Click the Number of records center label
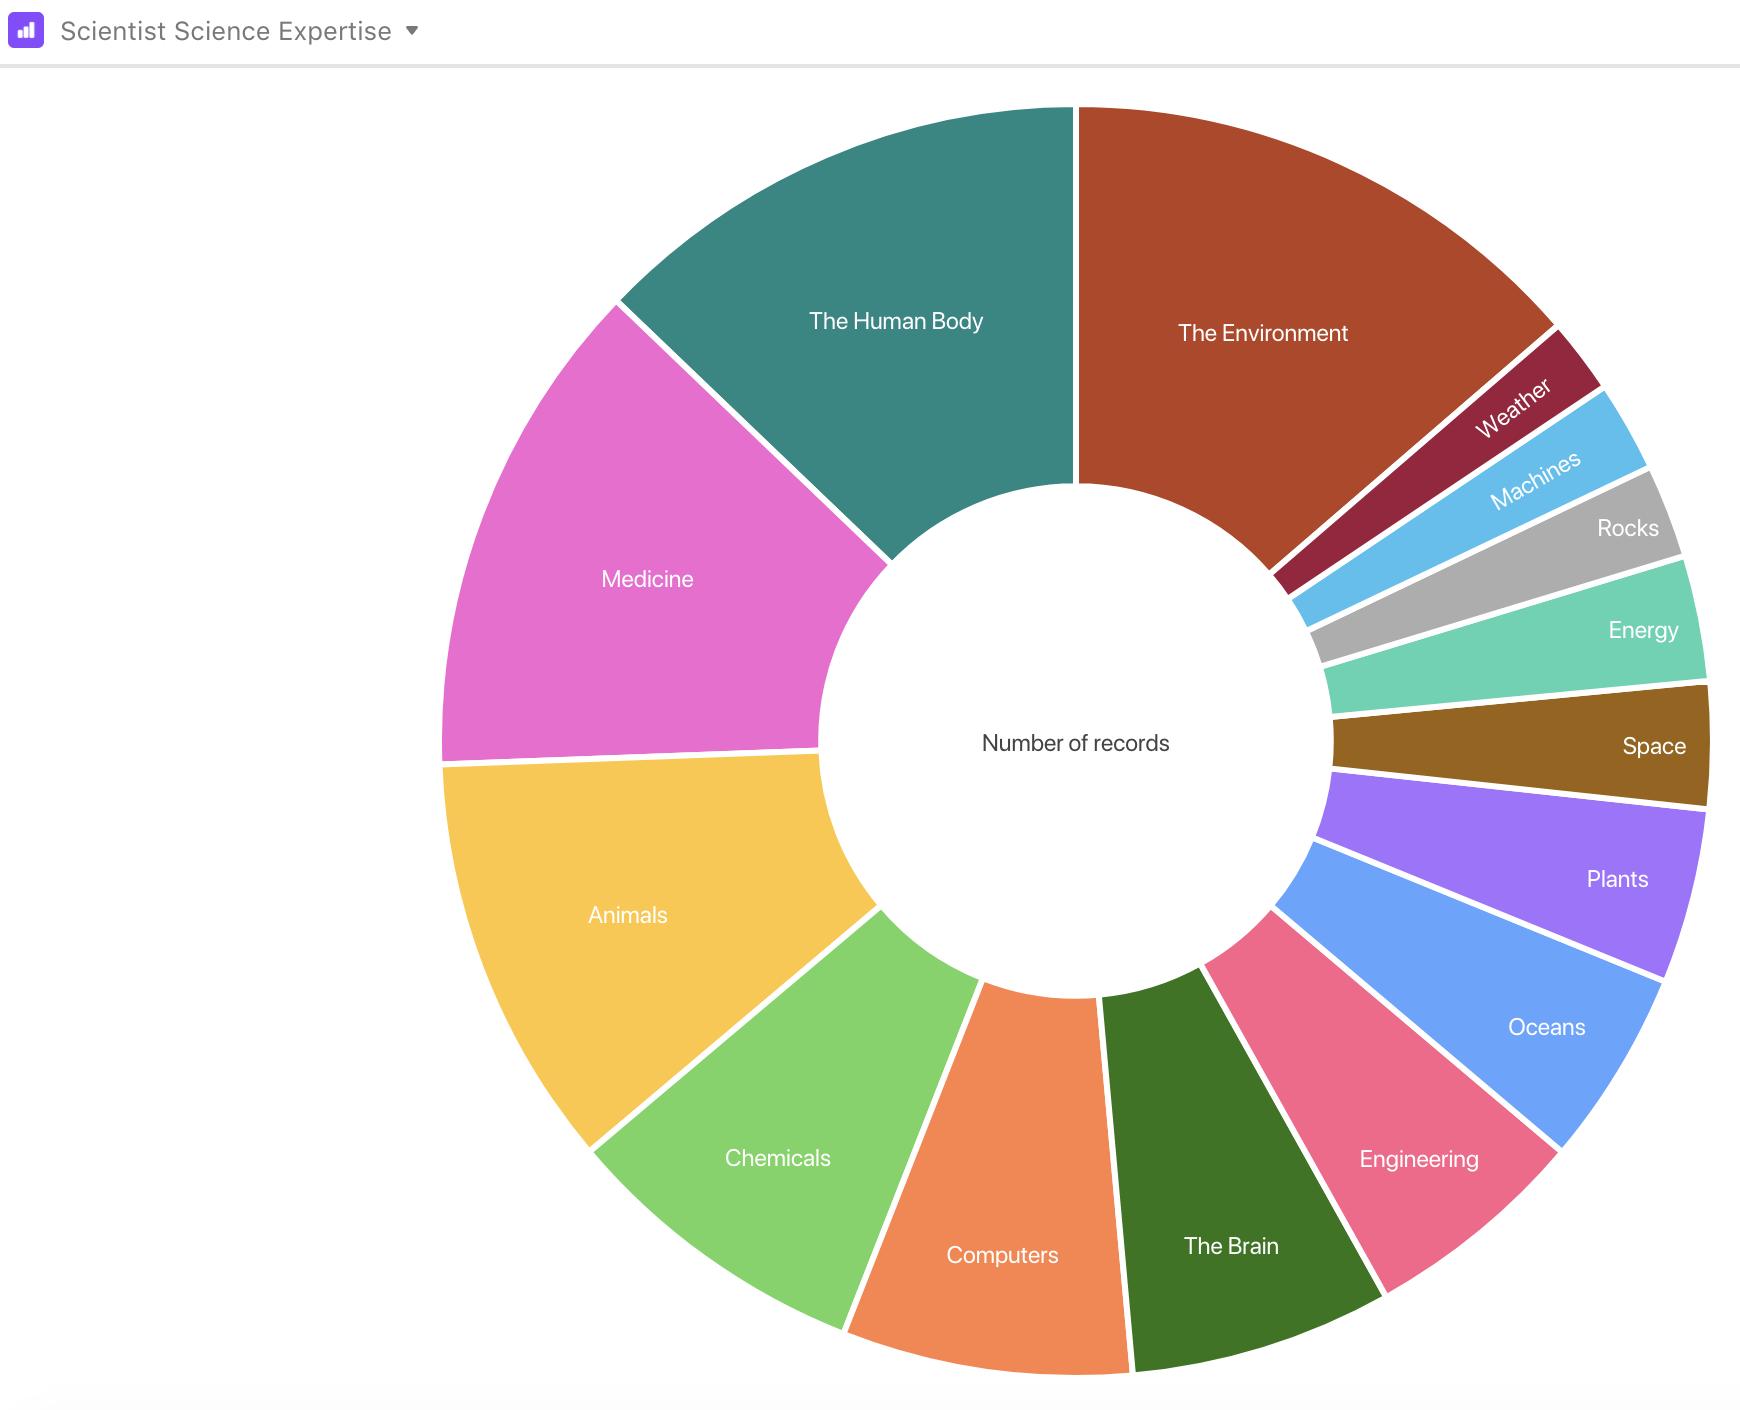The image size is (1740, 1410). 1075,743
